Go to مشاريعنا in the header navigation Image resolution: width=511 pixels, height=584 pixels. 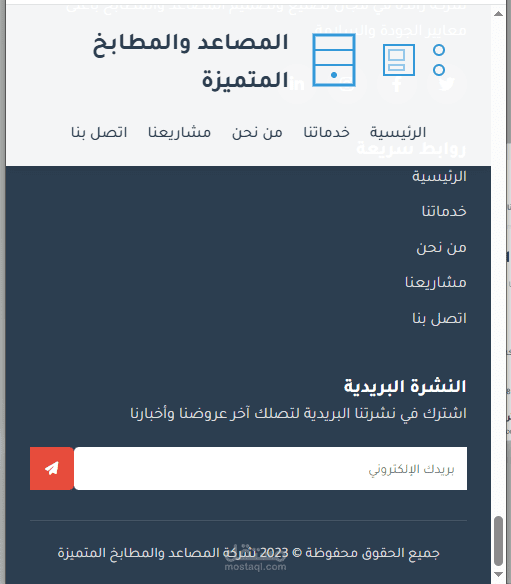tap(180, 132)
